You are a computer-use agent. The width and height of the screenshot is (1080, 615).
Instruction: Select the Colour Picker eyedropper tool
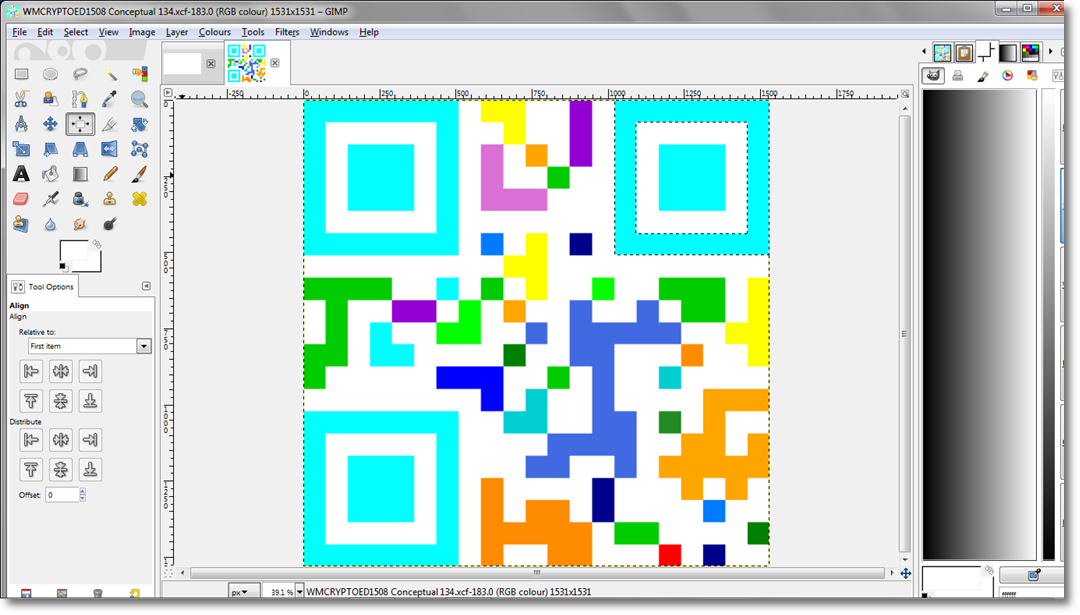110,99
